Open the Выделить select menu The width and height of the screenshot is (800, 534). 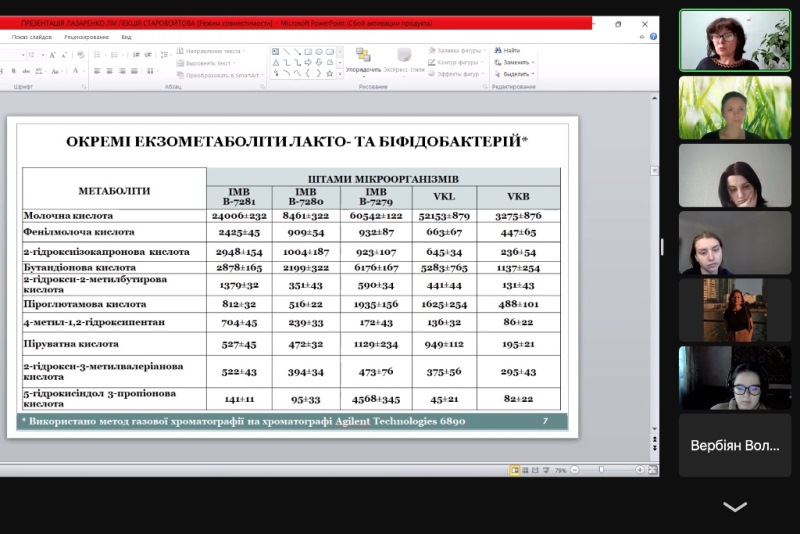click(514, 74)
